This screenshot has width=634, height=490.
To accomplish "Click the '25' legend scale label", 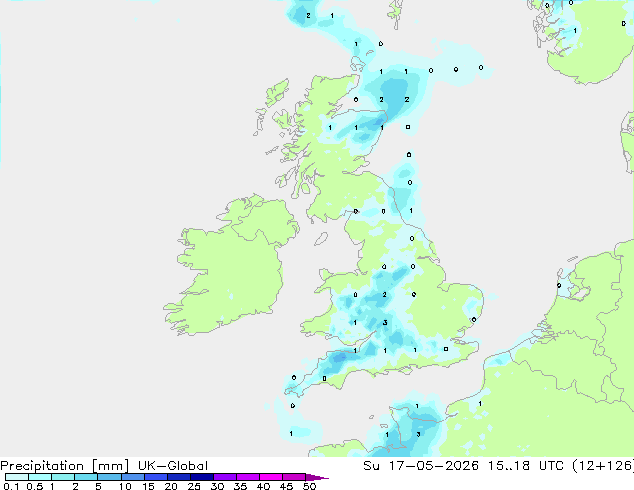I will point(194,486).
